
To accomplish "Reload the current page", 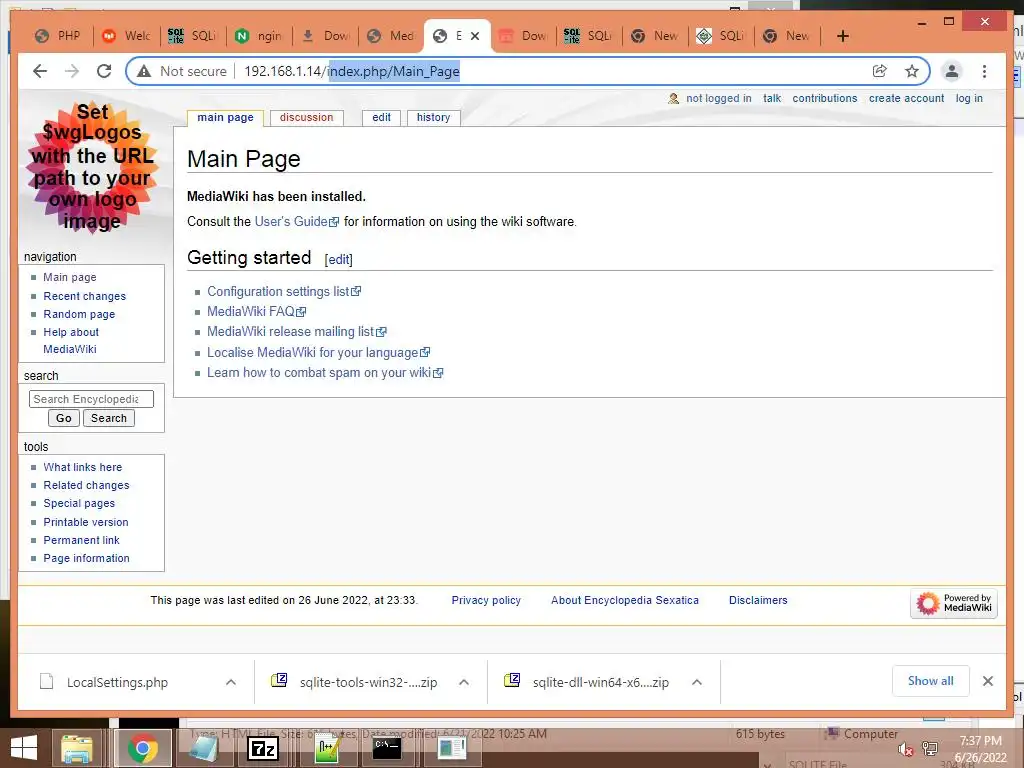I will point(104,71).
